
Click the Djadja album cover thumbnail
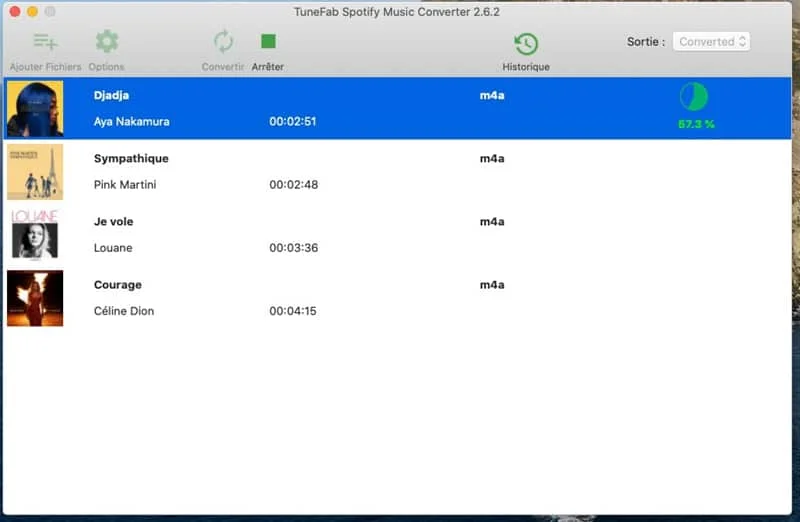[x=35, y=108]
